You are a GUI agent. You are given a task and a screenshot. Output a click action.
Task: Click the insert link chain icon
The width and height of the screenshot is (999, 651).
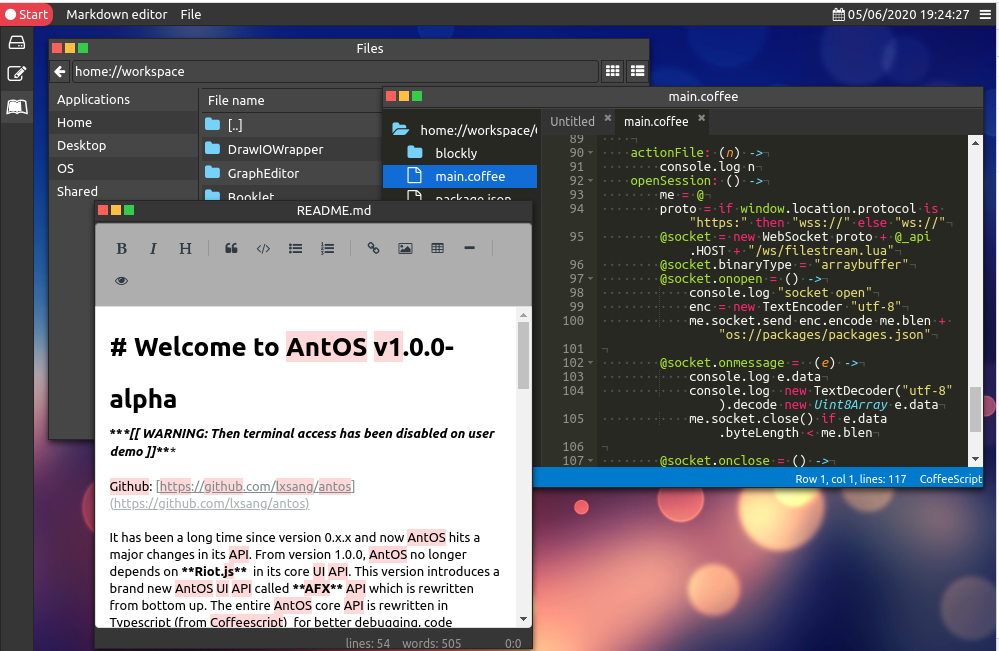coord(373,249)
